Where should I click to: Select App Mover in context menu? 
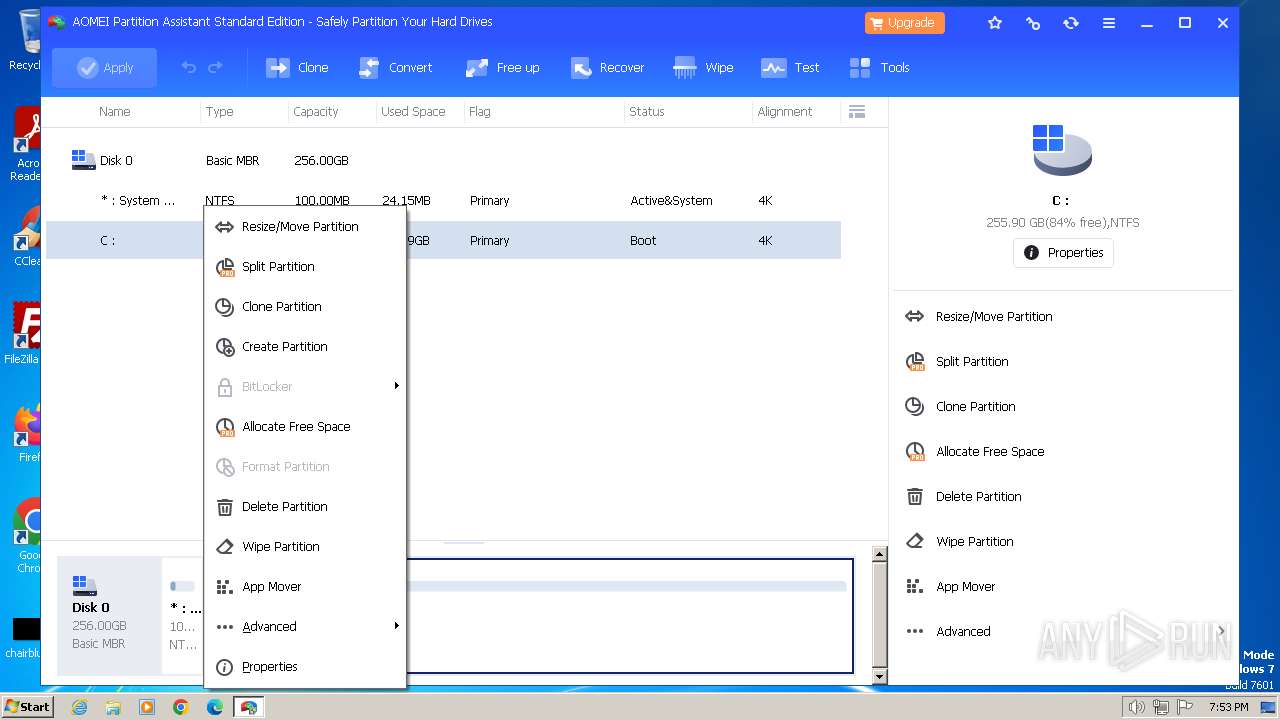pos(305,587)
